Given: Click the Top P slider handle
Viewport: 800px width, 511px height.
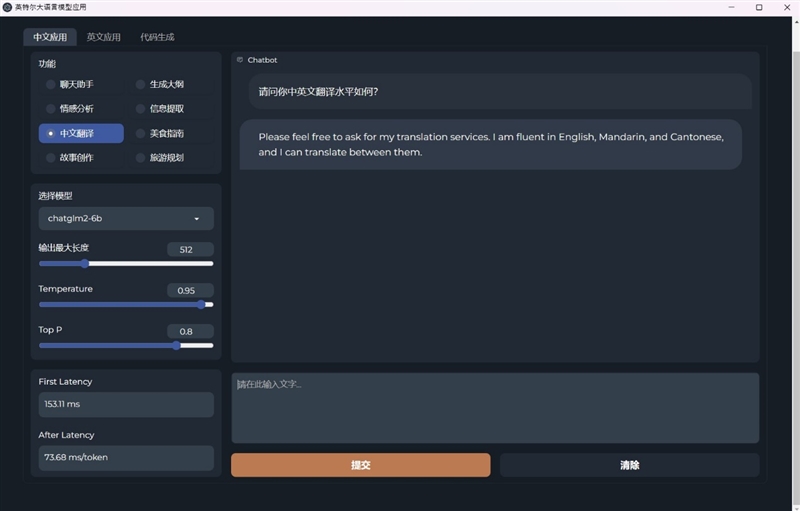Looking at the screenshot, I should point(176,345).
